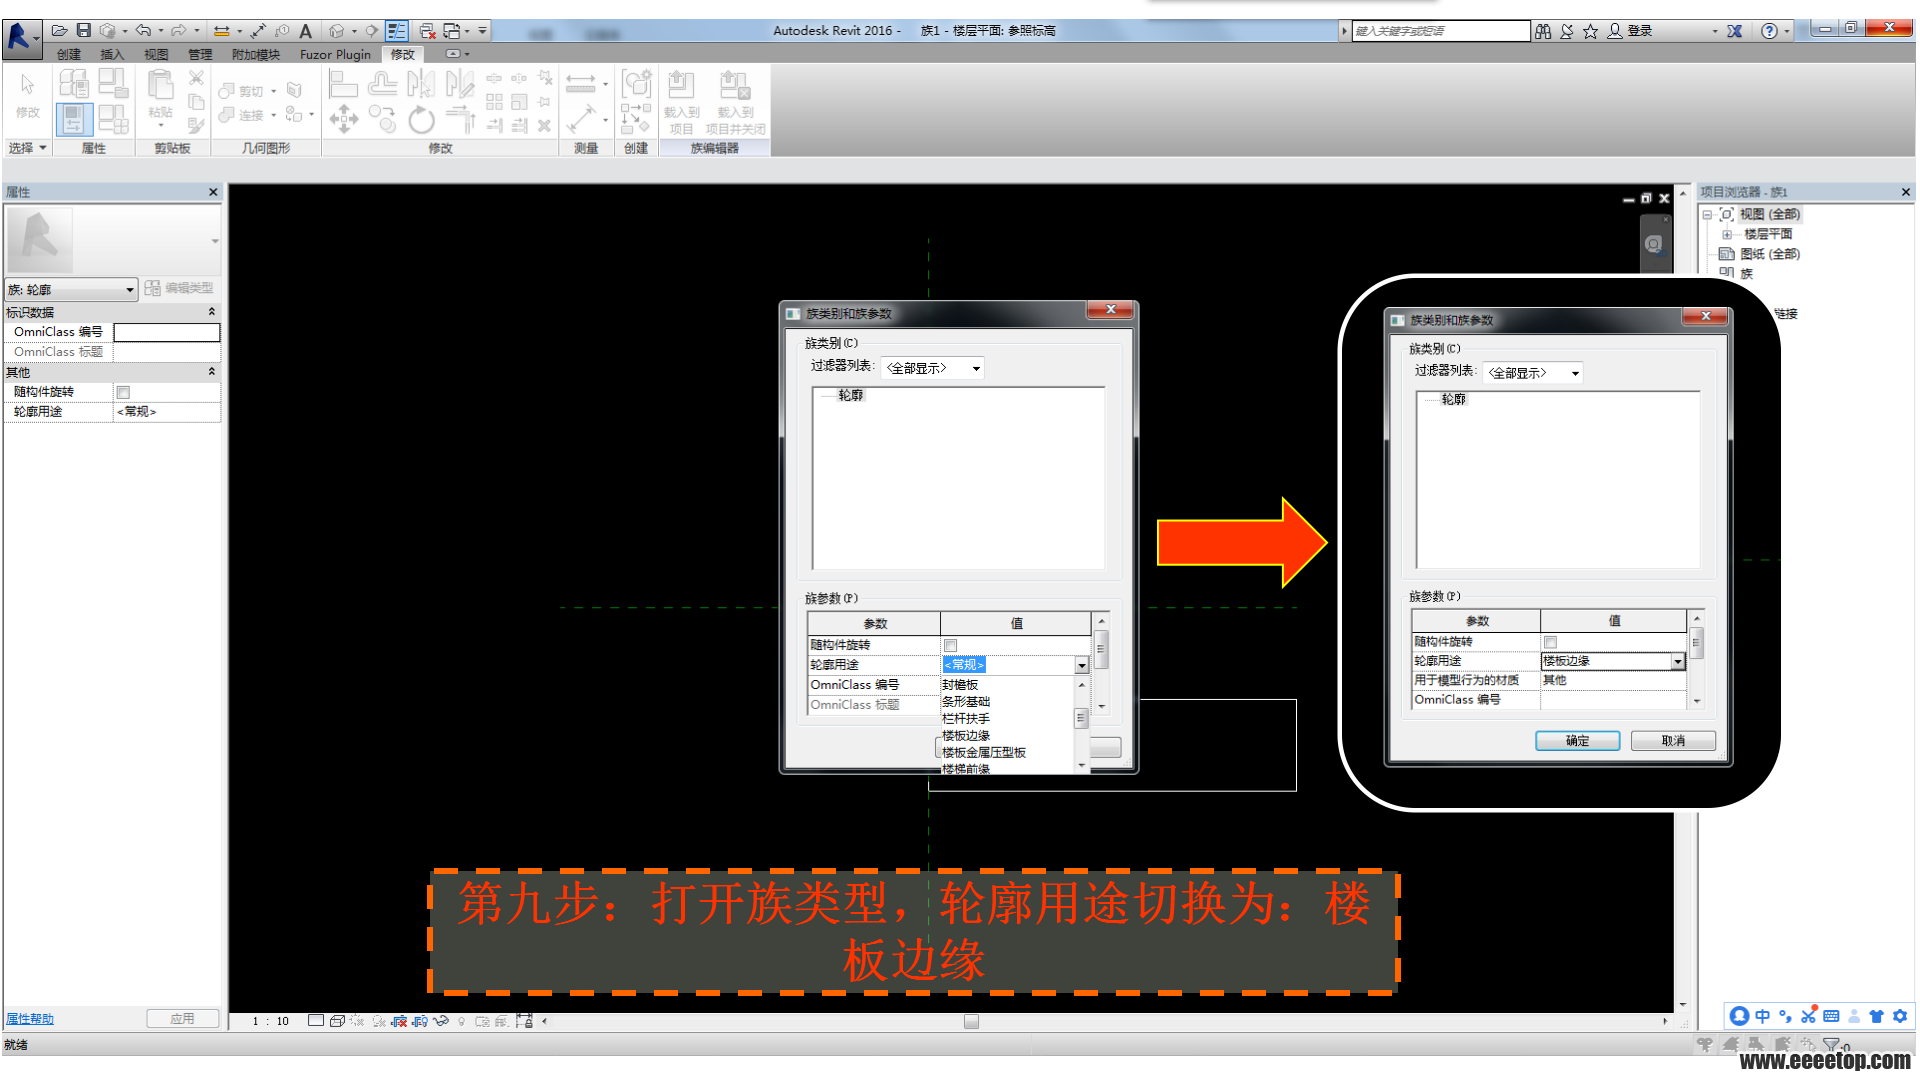1920x1080 pixels.
Task: Choose 封檐板 from the dropdown list
Action: (x=960, y=685)
